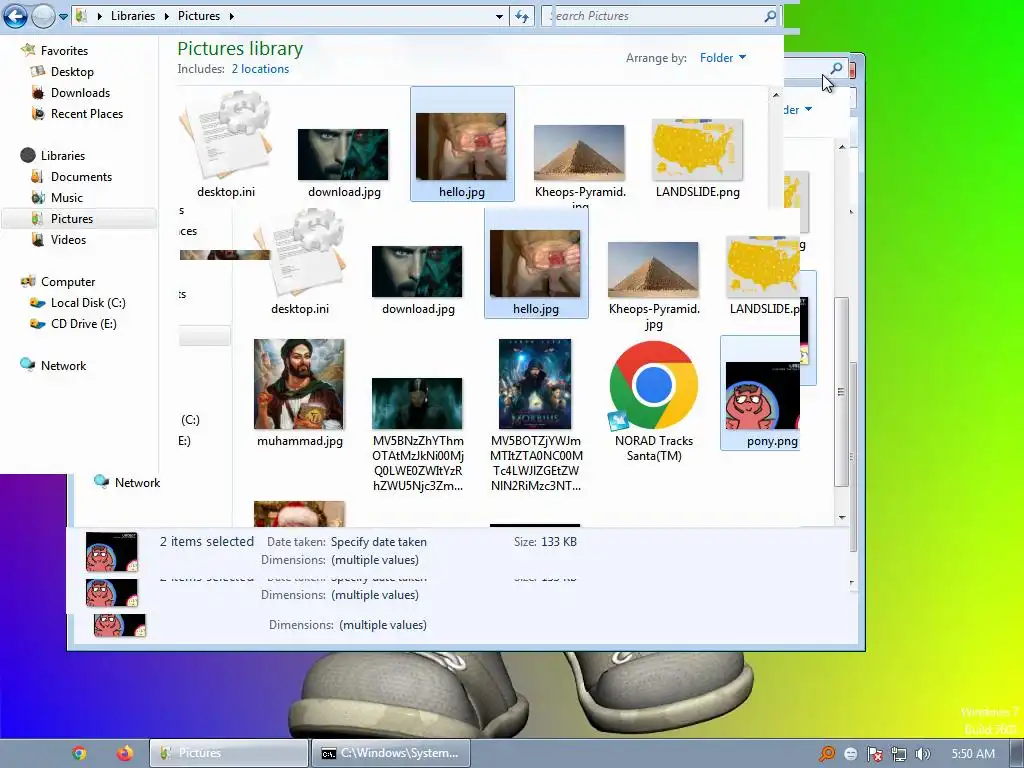The image size is (1024, 768).
Task: Open the Videos library
Action: click(x=68, y=240)
